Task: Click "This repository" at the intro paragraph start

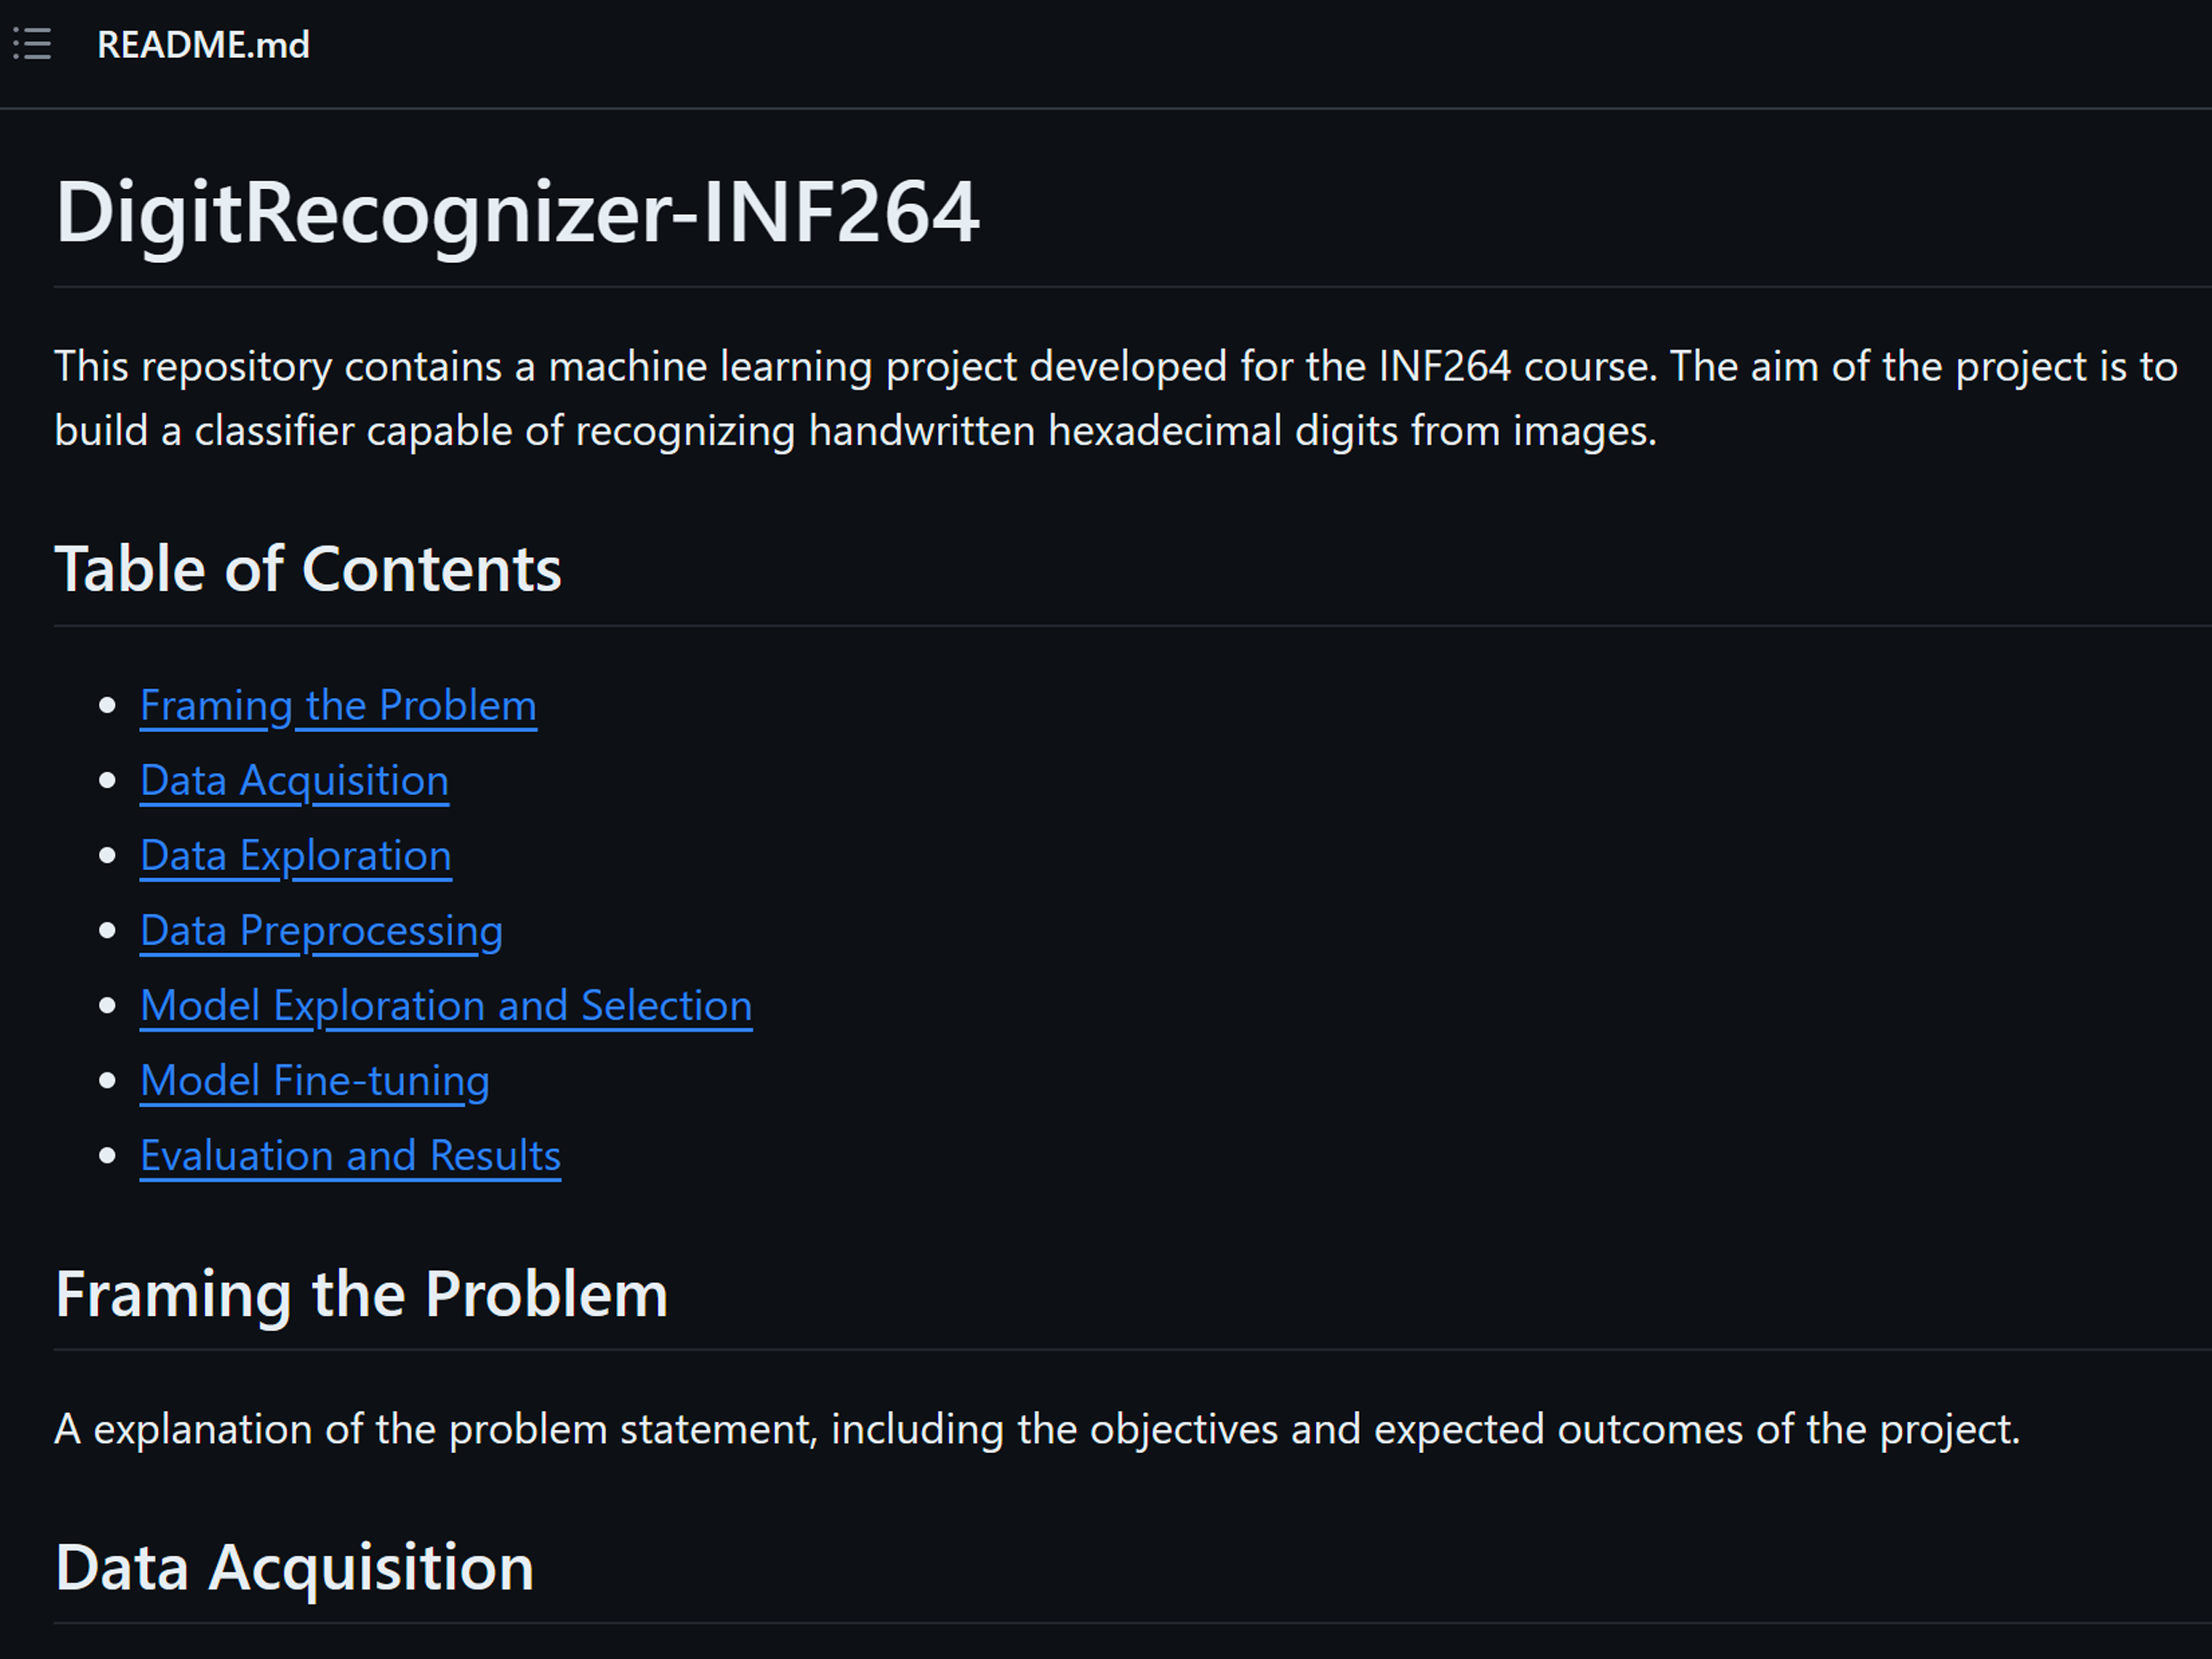Action: (192, 367)
